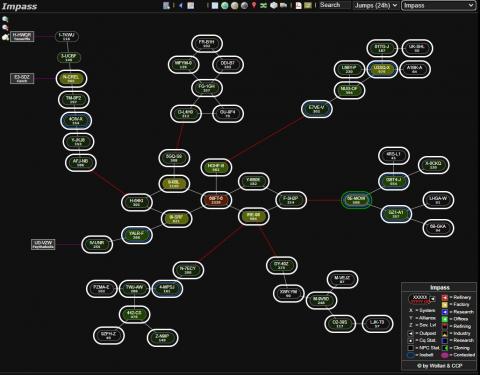The height and width of the screenshot is (375, 480).
Task: Open the E3-SDZ border region box
Action: (22, 79)
